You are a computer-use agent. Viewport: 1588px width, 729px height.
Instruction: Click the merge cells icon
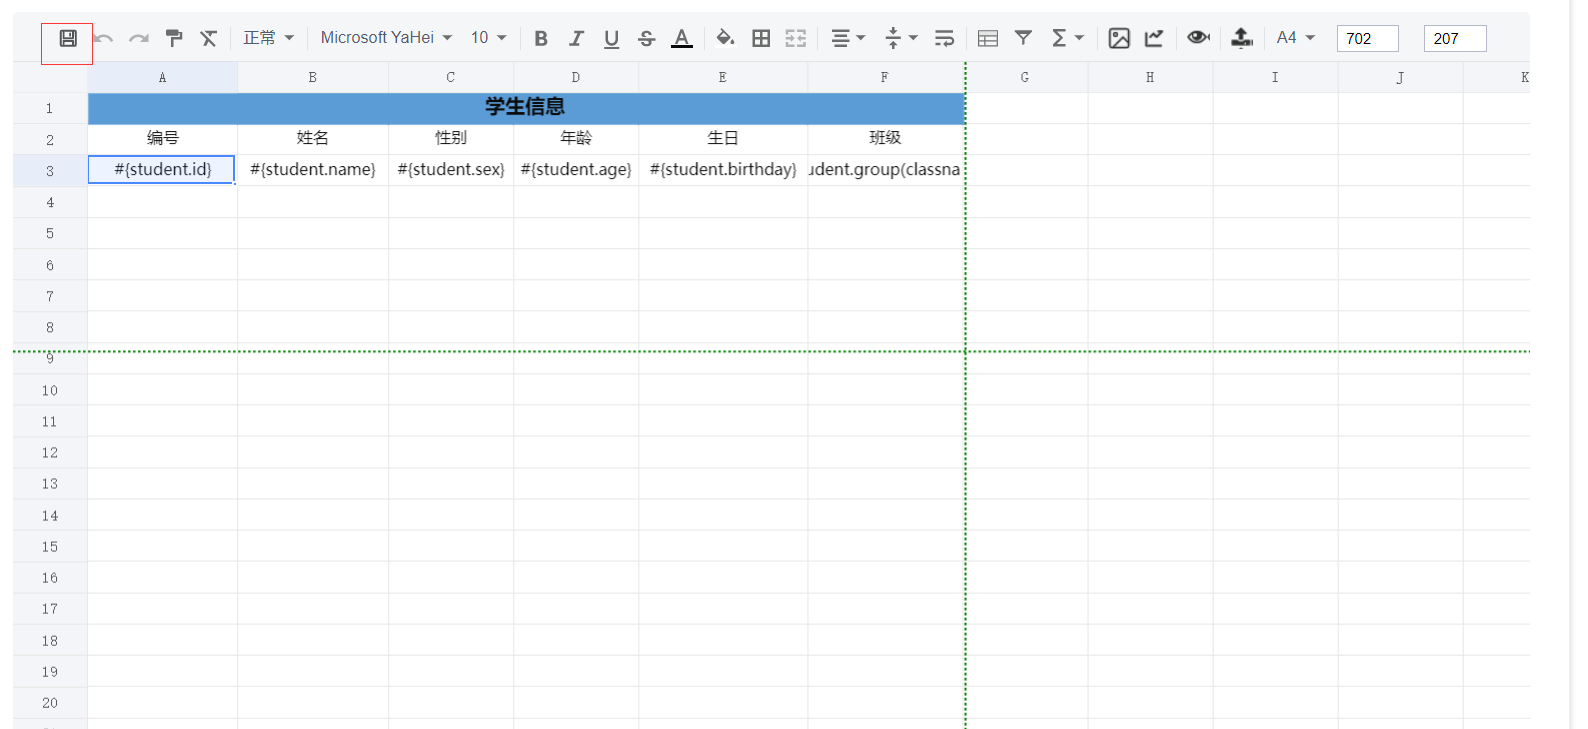point(796,38)
